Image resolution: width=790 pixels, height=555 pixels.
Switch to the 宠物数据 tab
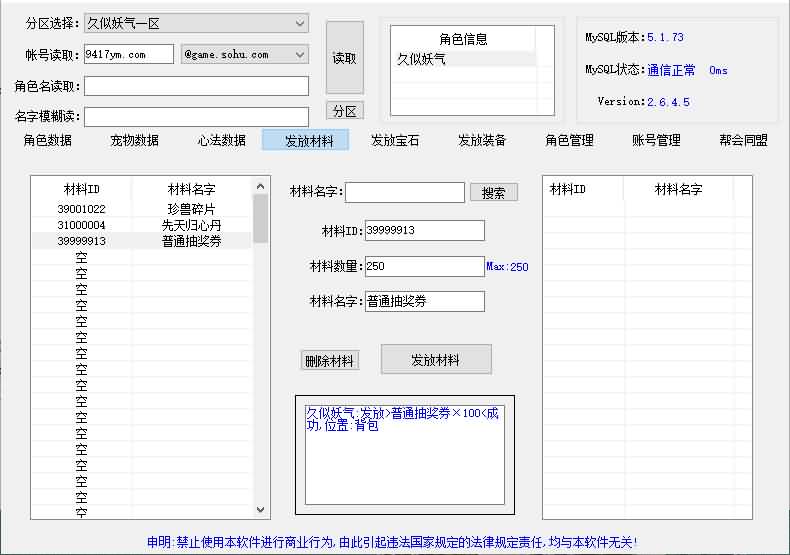click(x=135, y=140)
